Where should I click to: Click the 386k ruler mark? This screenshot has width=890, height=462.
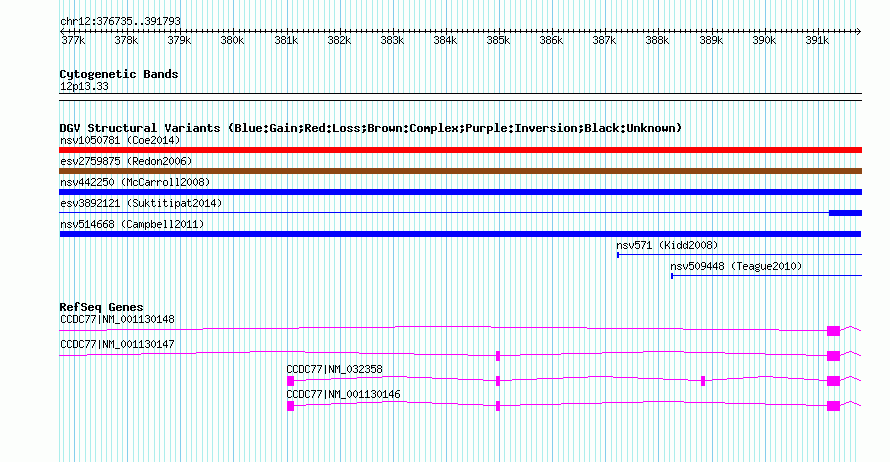(x=551, y=40)
